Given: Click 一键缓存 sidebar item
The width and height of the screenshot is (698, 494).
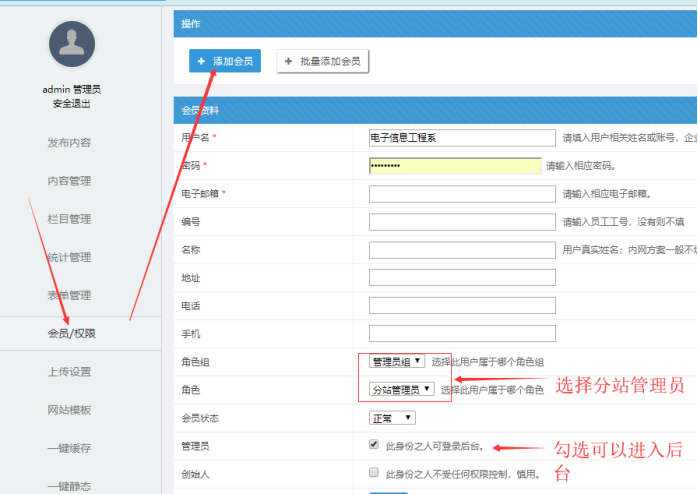Looking at the screenshot, I should [69, 448].
